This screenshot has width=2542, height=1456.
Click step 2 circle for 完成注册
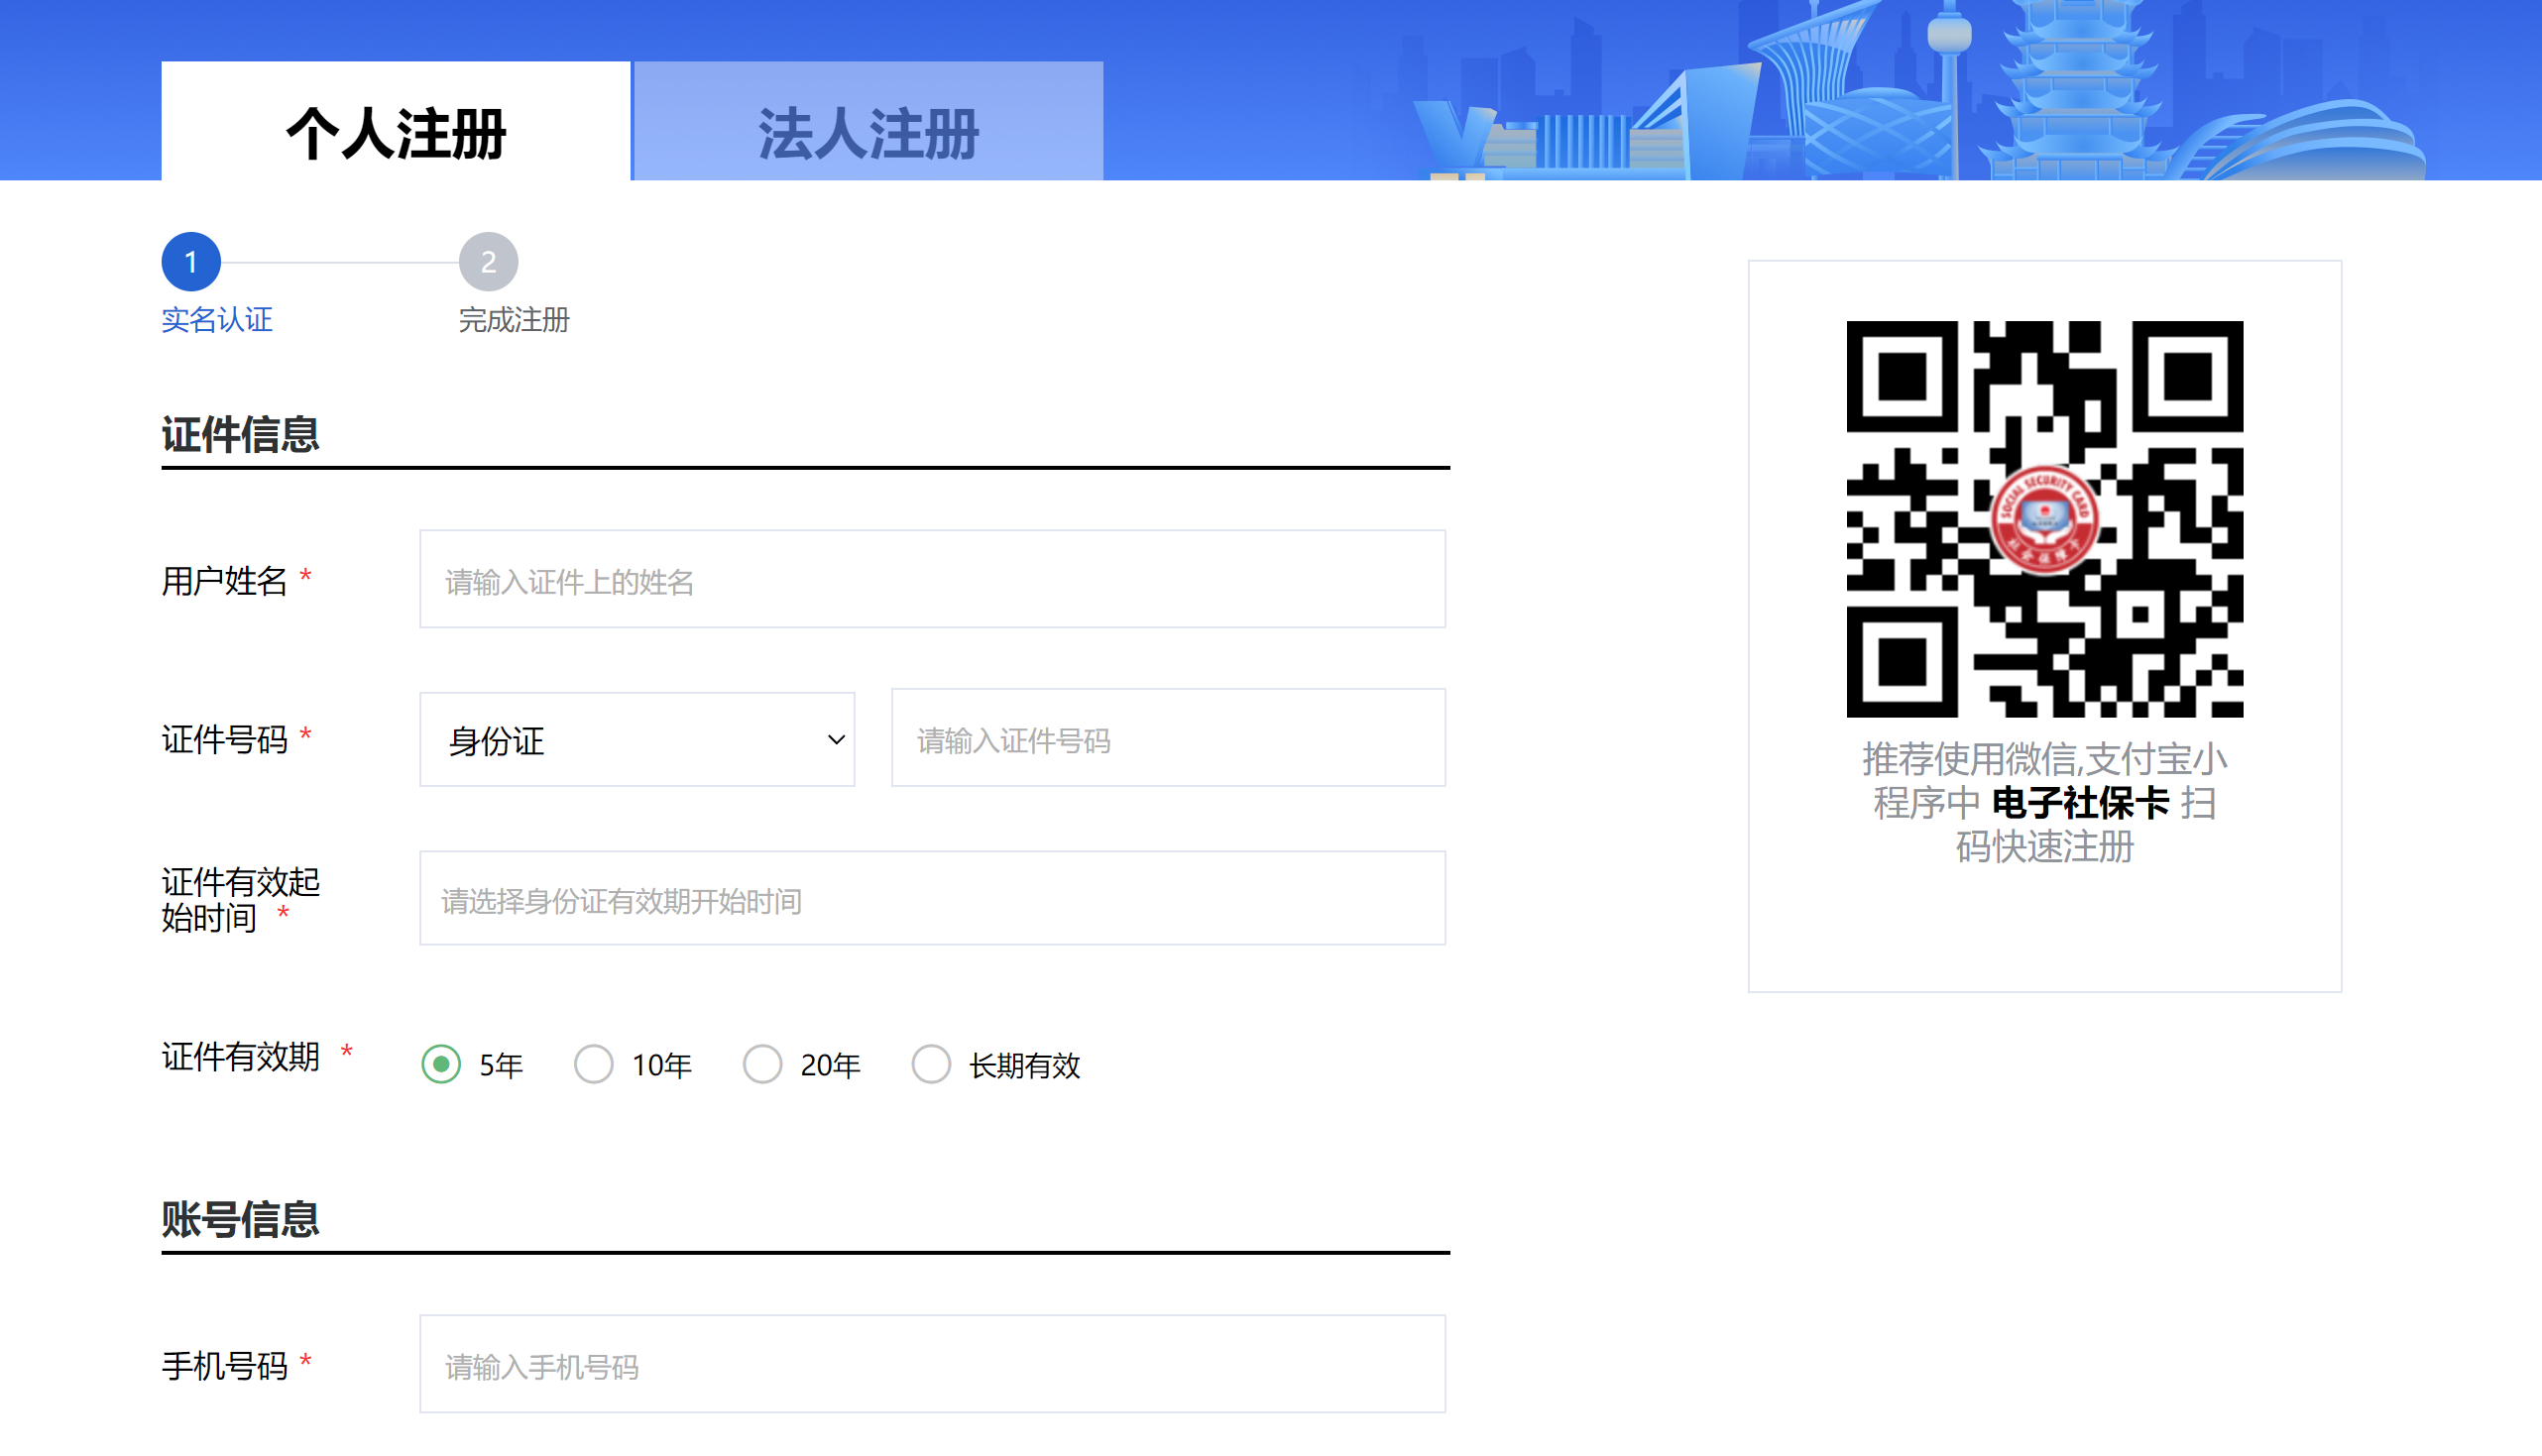point(488,262)
